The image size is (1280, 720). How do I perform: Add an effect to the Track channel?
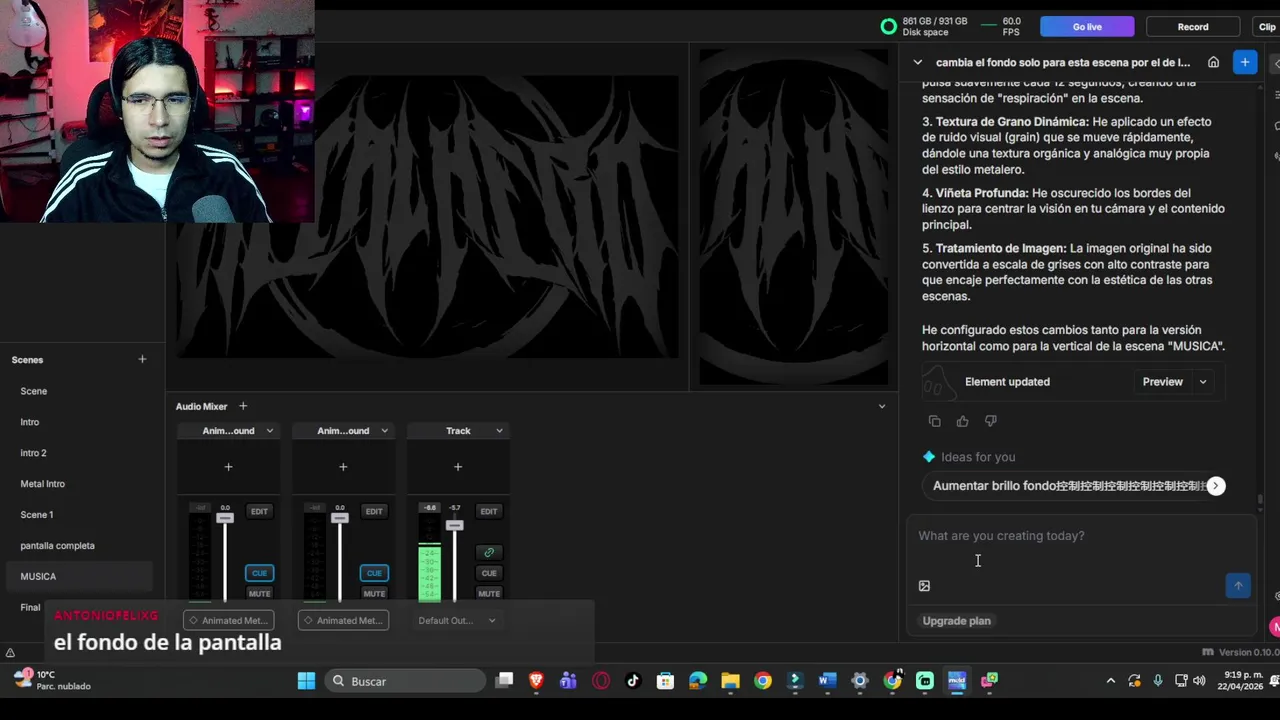click(x=458, y=467)
